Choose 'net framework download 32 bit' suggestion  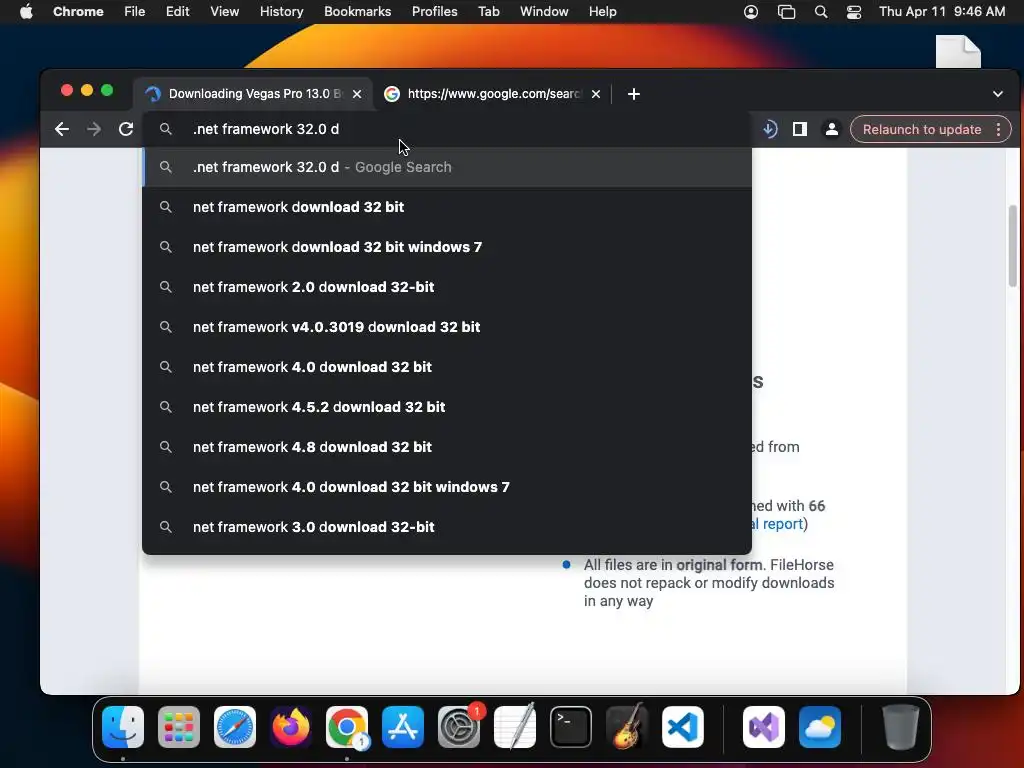(x=447, y=207)
